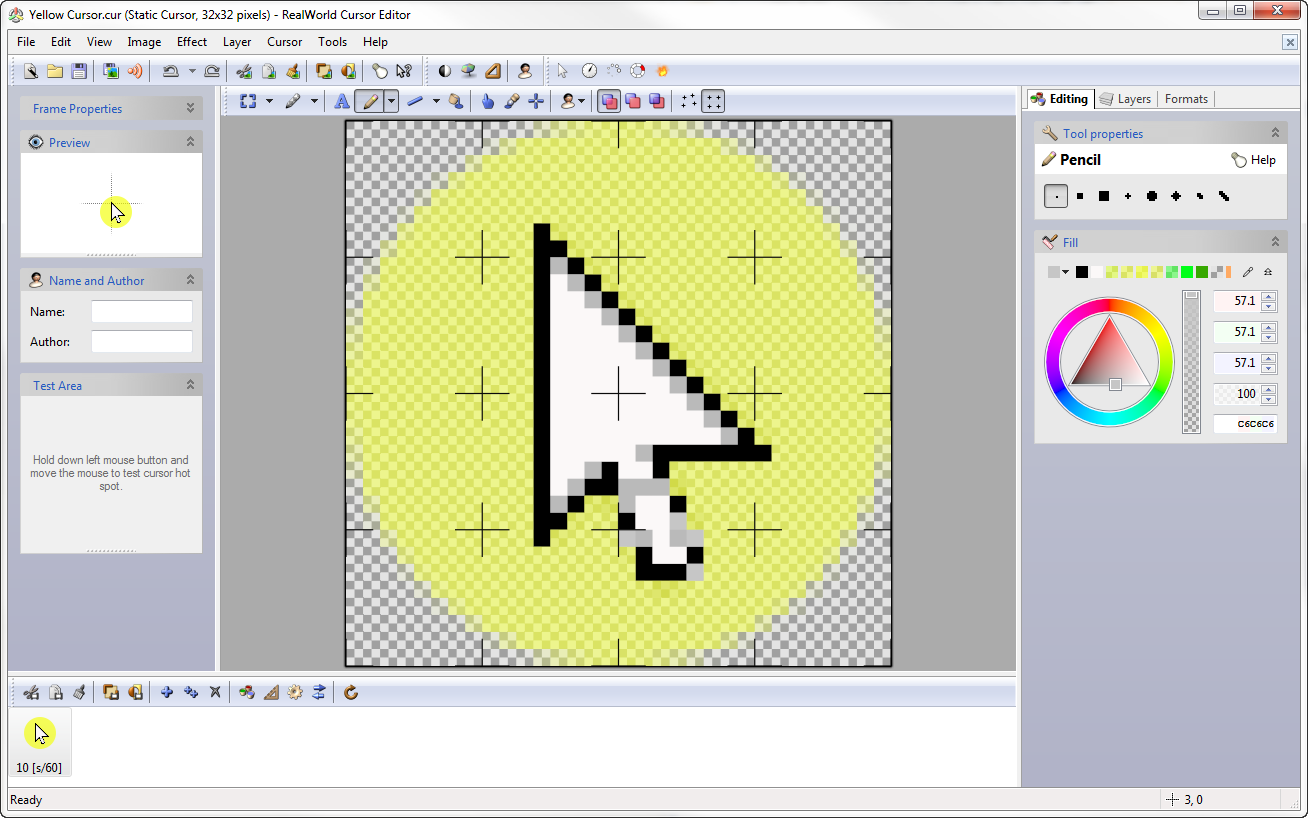Select the large square pencil tip
Image resolution: width=1308 pixels, height=818 pixels.
pyautogui.click(x=1104, y=196)
